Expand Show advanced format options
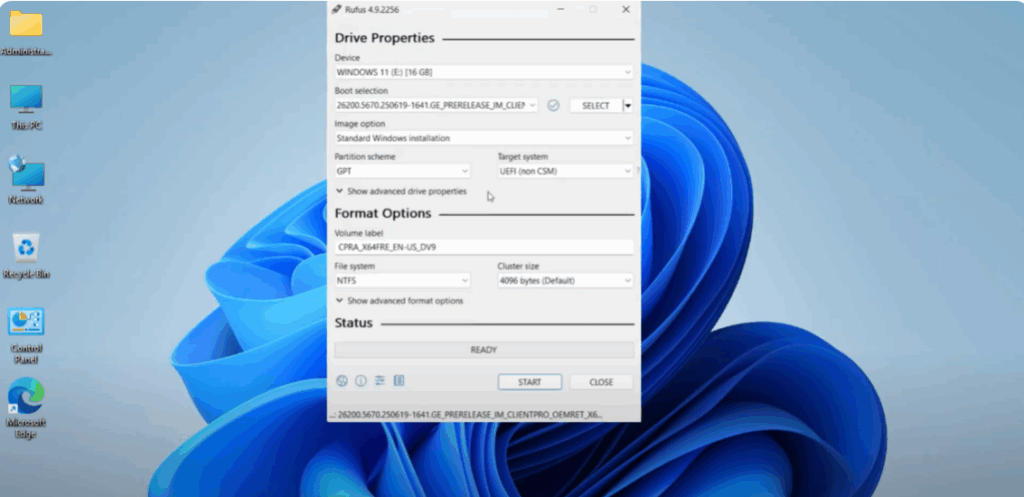1024x497 pixels. (x=400, y=301)
